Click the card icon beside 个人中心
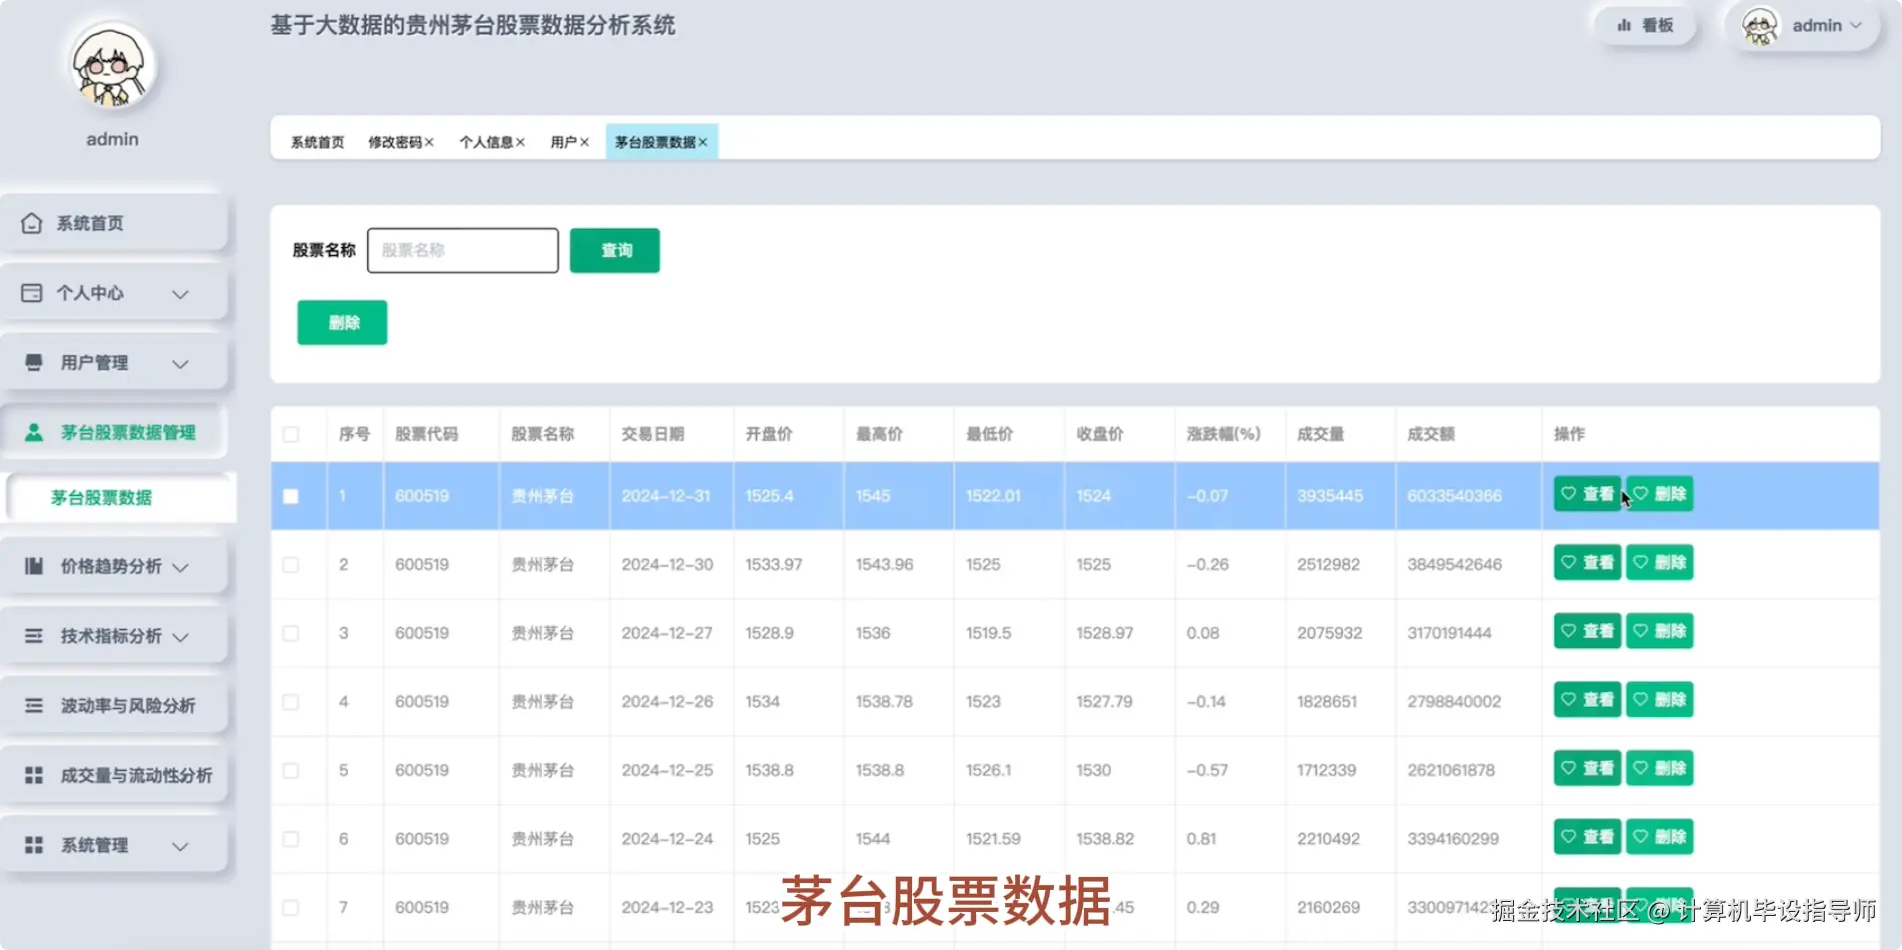Viewport: 1902px width, 950px height. point(32,293)
